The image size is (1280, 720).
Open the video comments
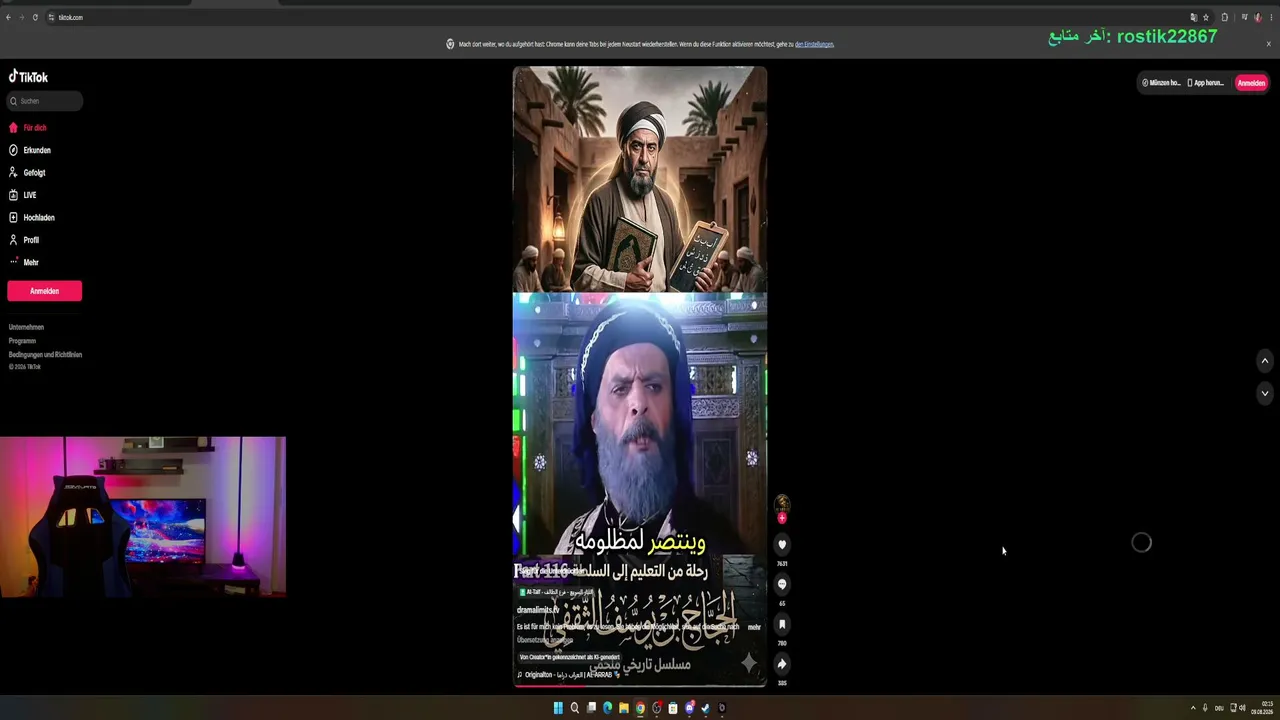coord(782,584)
